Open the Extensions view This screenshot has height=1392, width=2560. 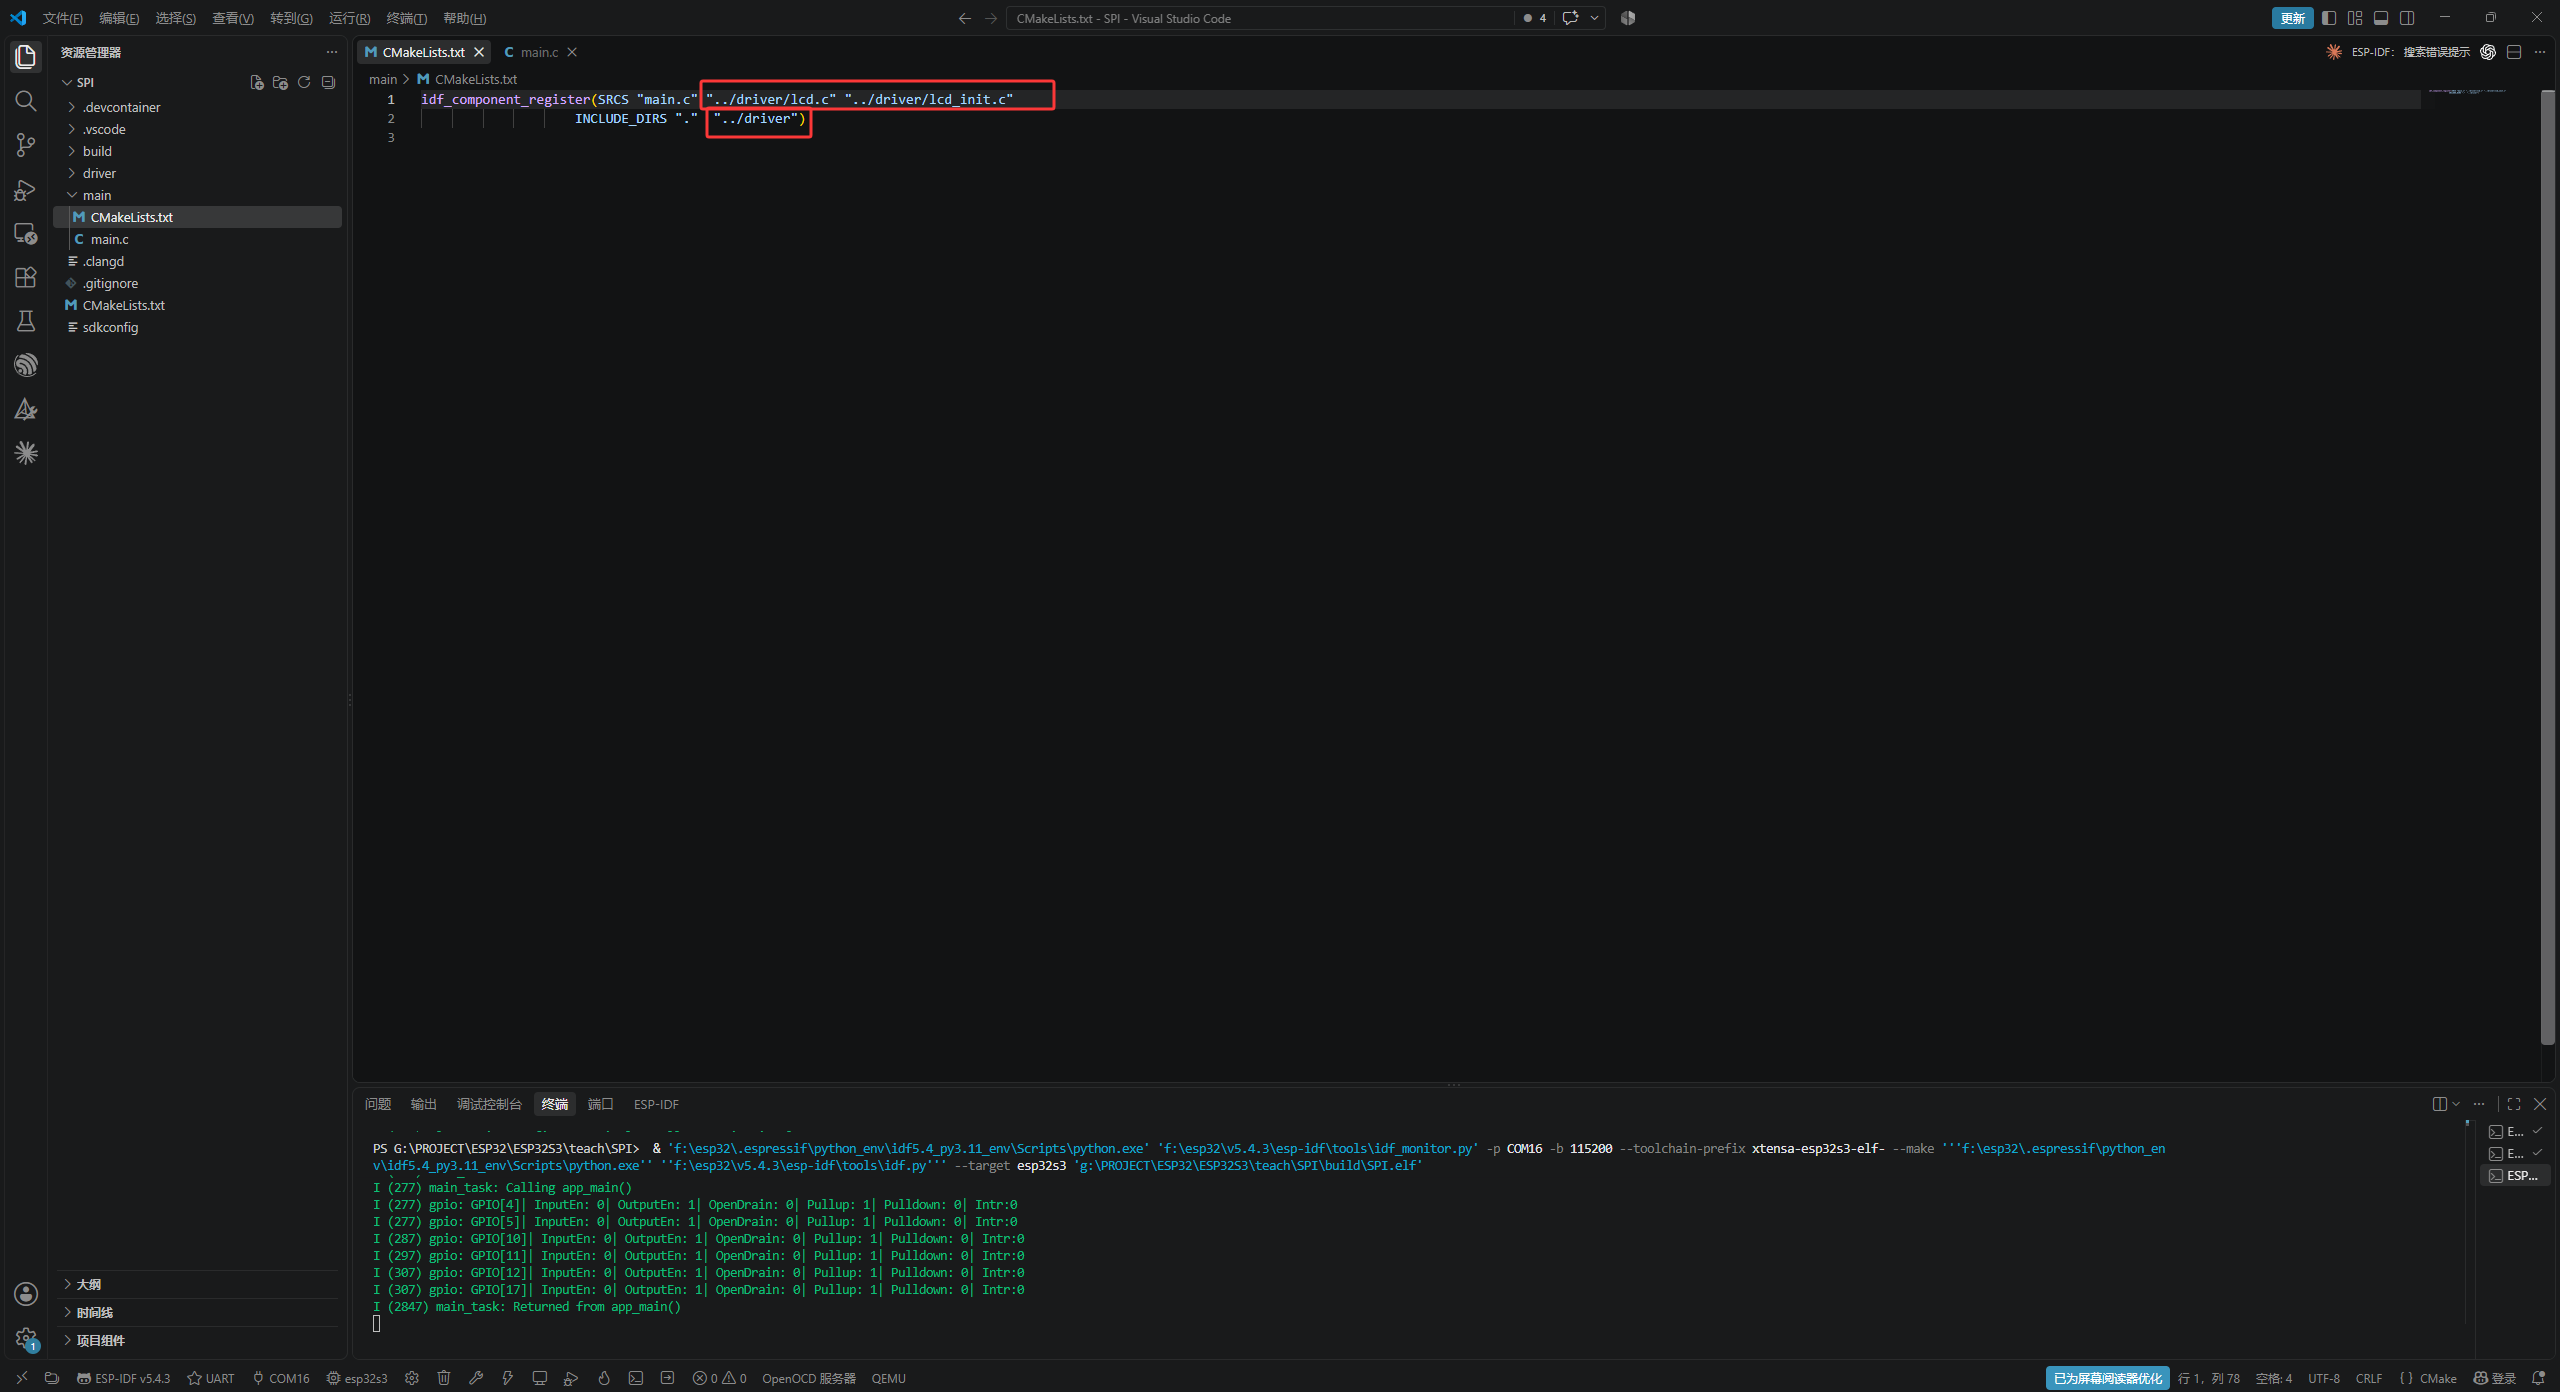(x=26, y=277)
